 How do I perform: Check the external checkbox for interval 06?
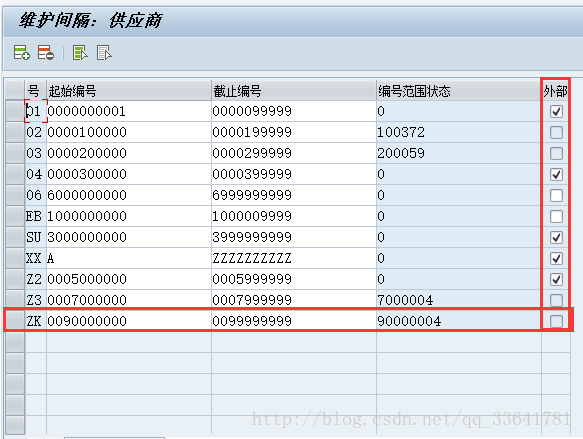tap(556, 195)
